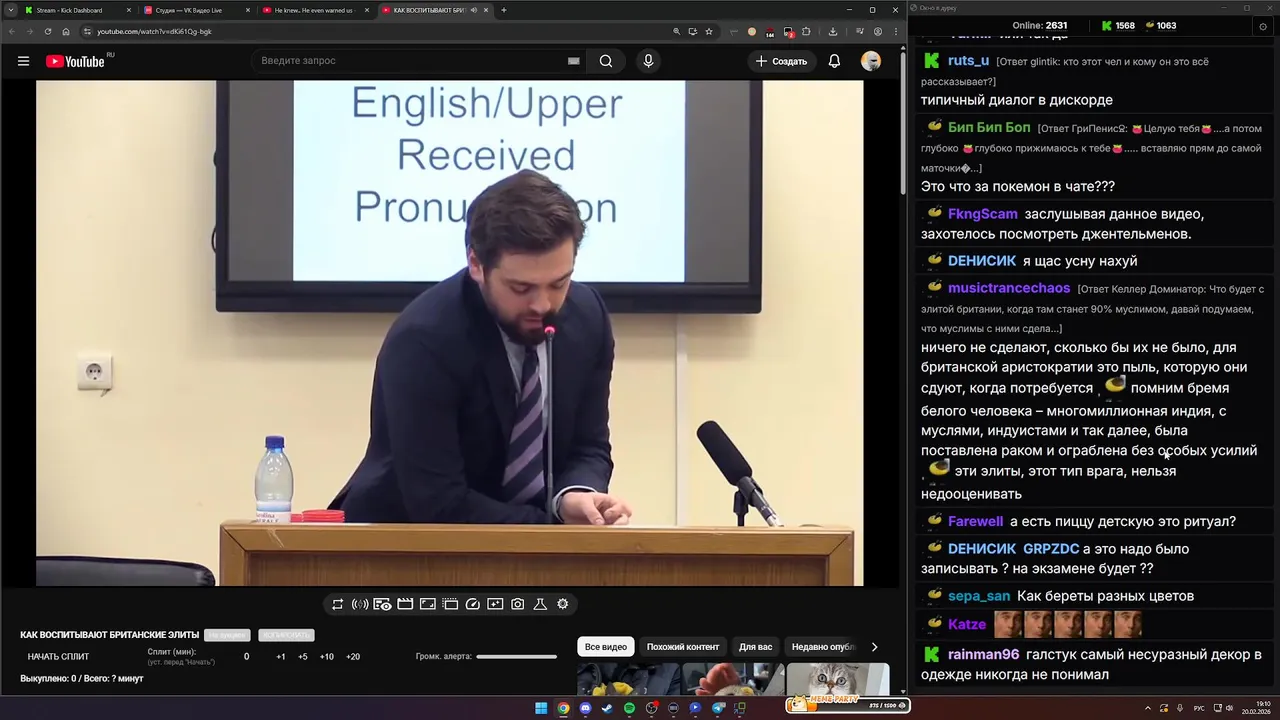Select the 'Недавно опубликованные' filter chip
The height and width of the screenshot is (720, 1280).
pyautogui.click(x=822, y=647)
